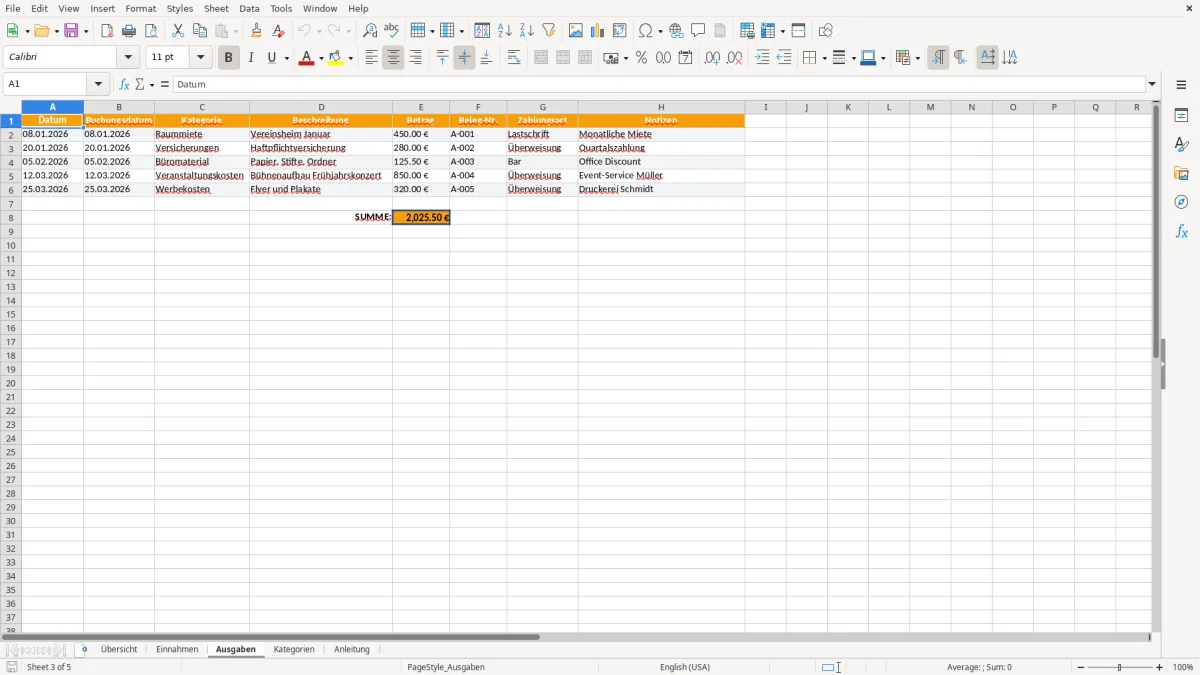Viewport: 1200px width, 675px height.
Task: Toggle bold formatting
Action: [x=228, y=58]
